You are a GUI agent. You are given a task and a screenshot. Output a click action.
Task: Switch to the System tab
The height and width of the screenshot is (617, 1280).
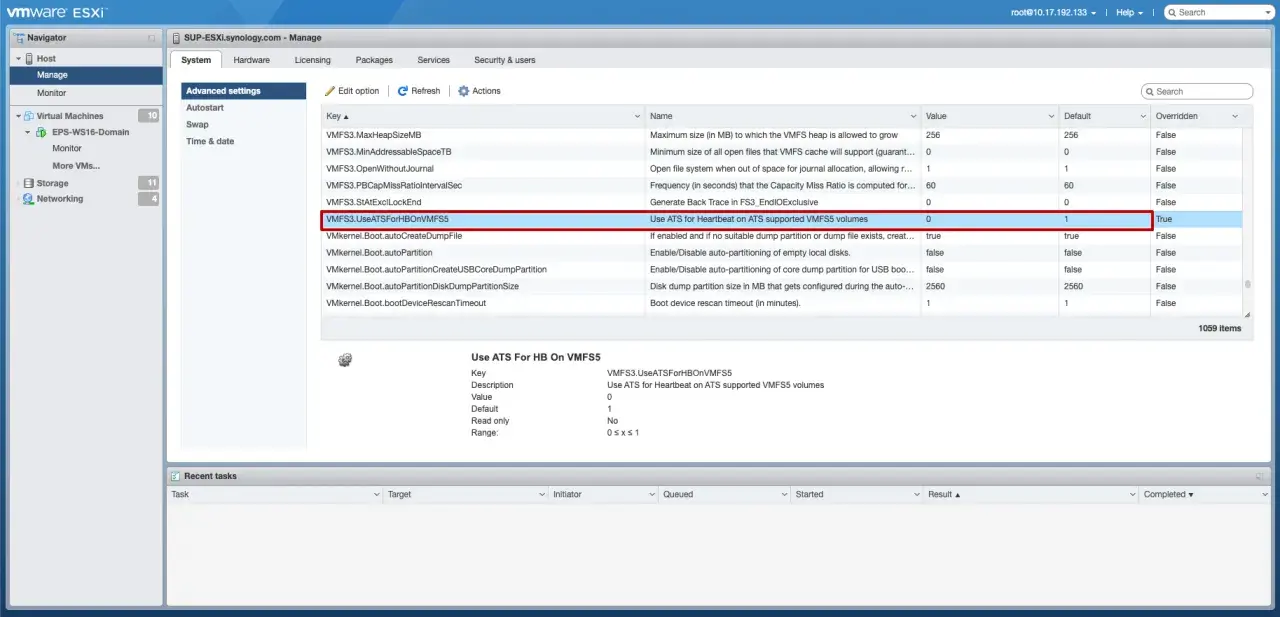point(196,60)
